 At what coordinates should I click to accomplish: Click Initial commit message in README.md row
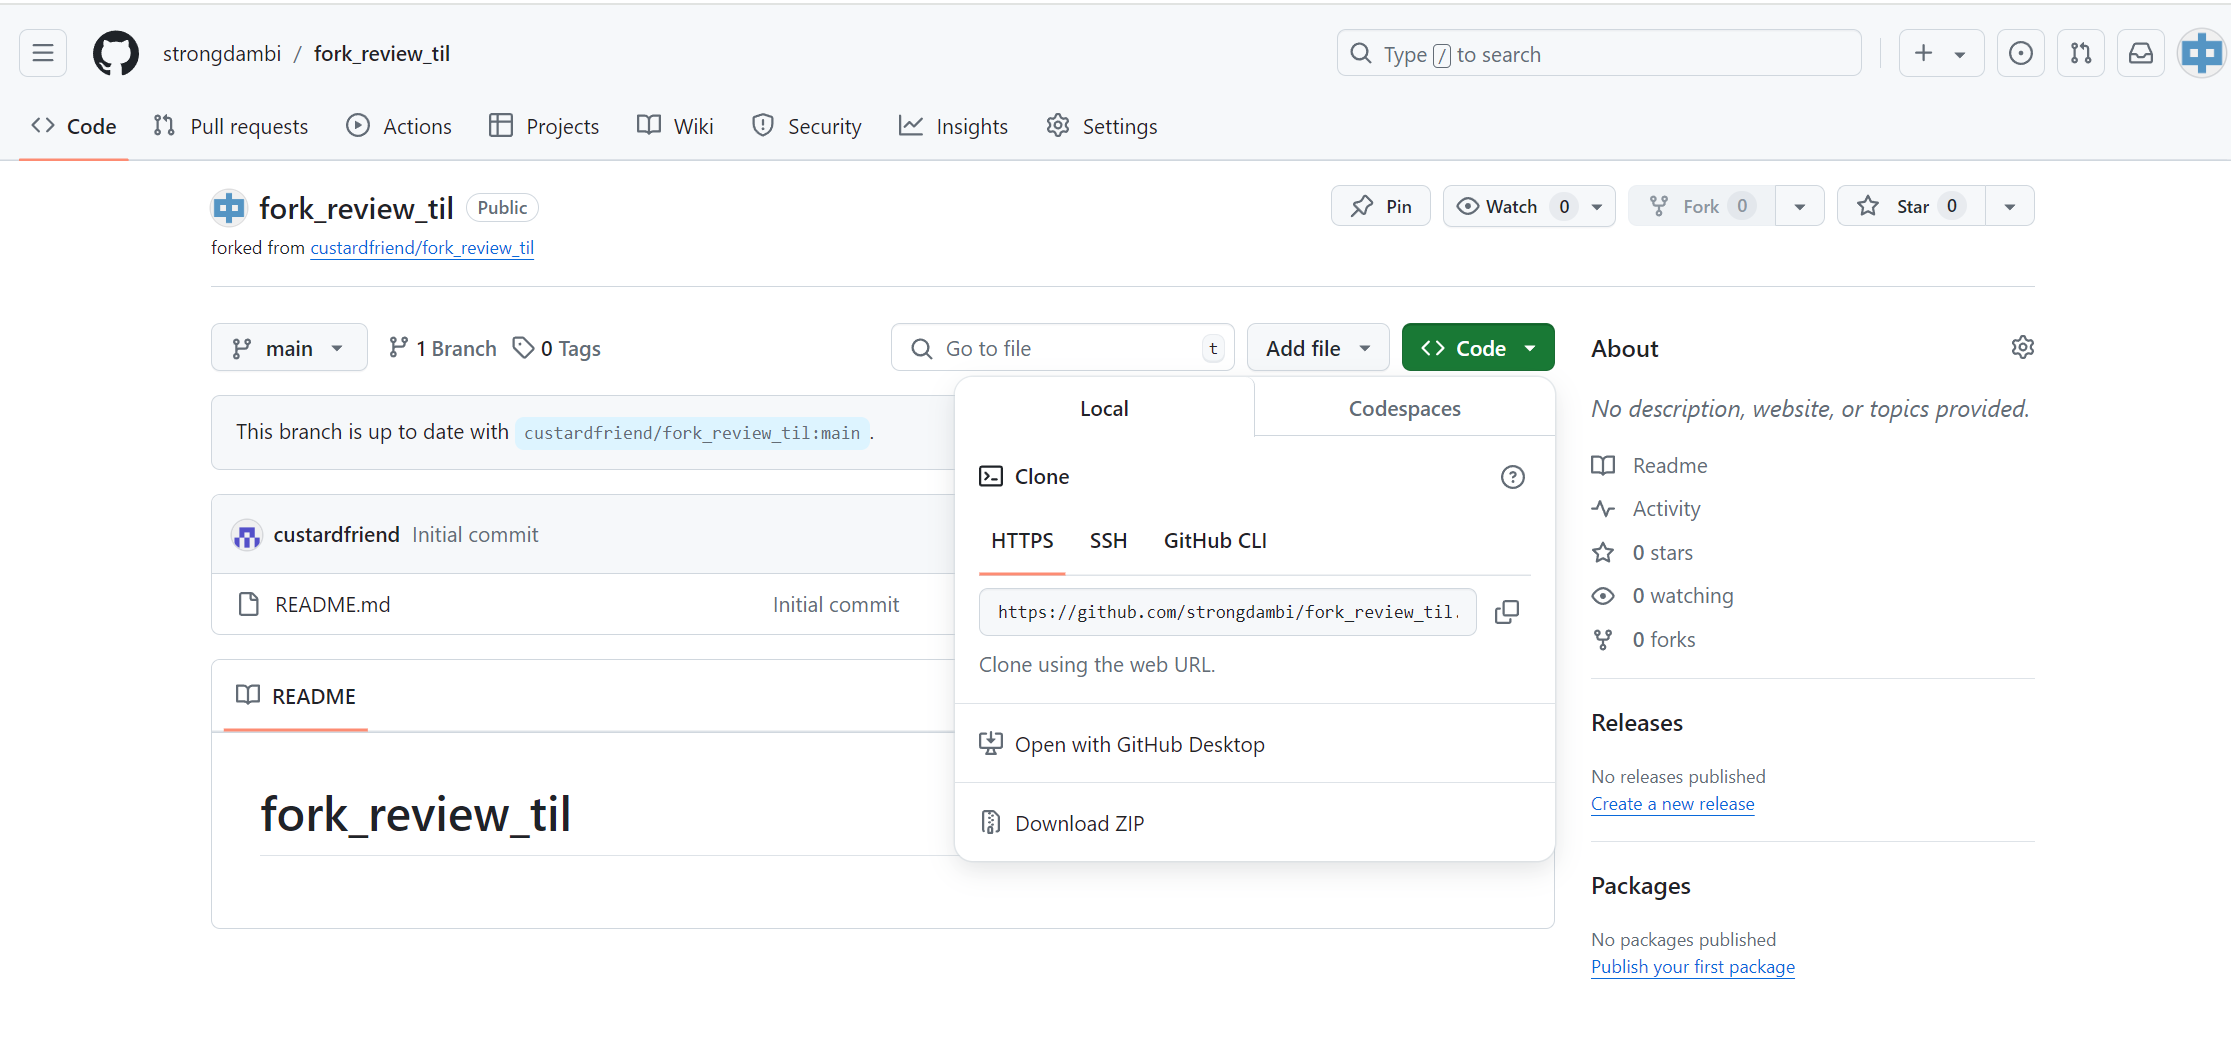click(836, 605)
